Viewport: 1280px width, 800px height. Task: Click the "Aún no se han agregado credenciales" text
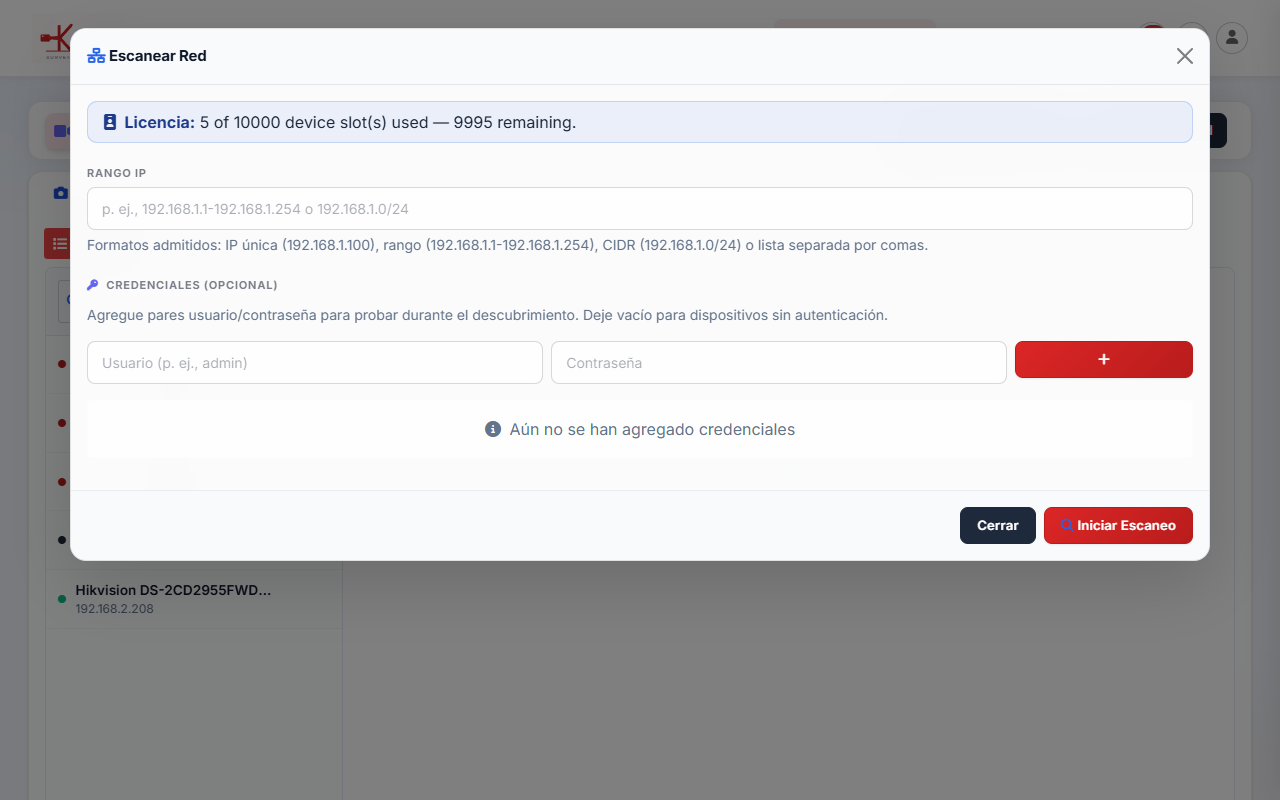pyautogui.click(x=652, y=429)
